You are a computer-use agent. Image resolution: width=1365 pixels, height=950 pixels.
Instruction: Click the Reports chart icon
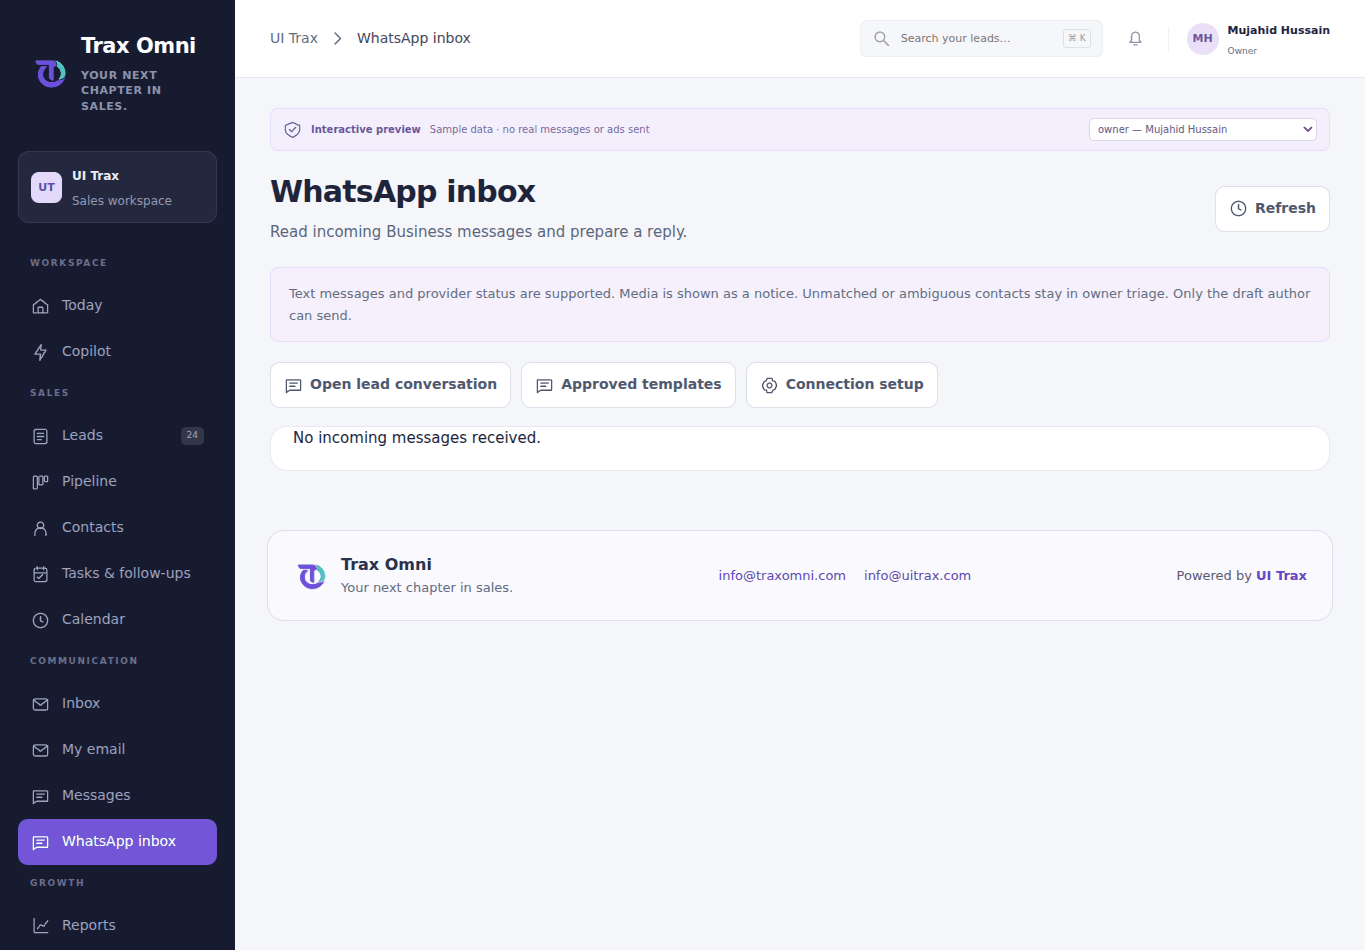click(x=41, y=926)
